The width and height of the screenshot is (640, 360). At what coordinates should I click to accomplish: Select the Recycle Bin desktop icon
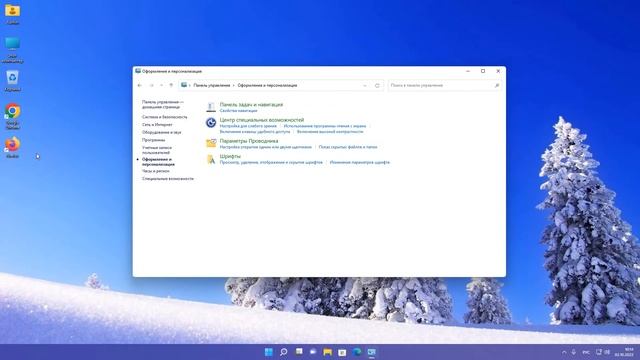12,81
